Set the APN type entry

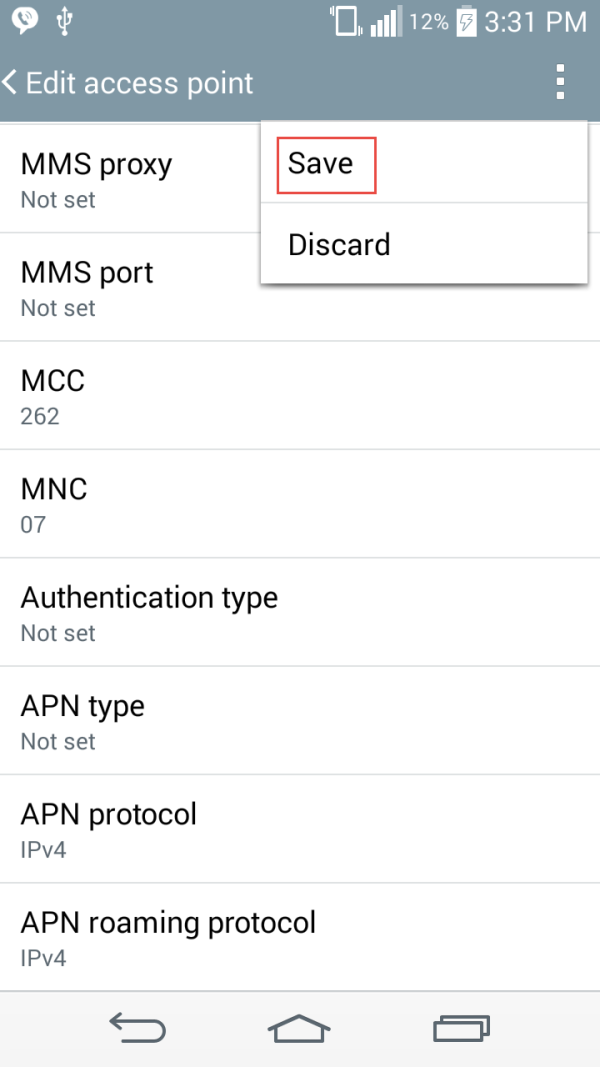point(83,720)
